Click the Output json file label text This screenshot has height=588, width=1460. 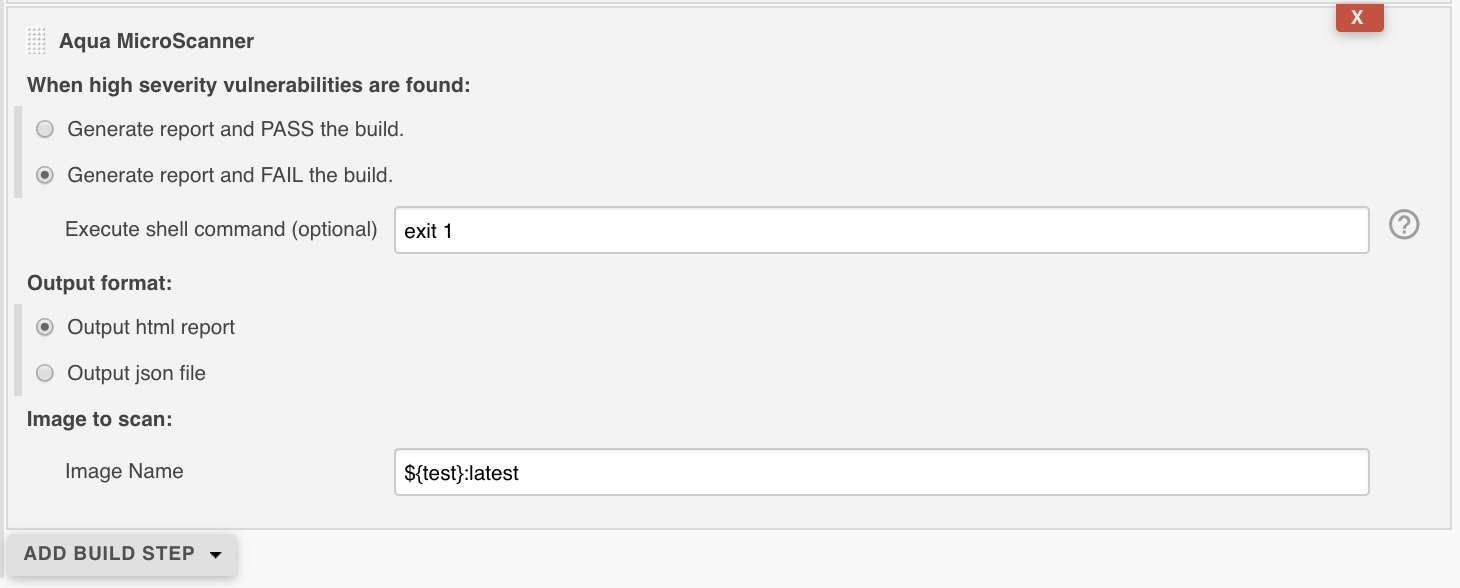click(x=136, y=373)
